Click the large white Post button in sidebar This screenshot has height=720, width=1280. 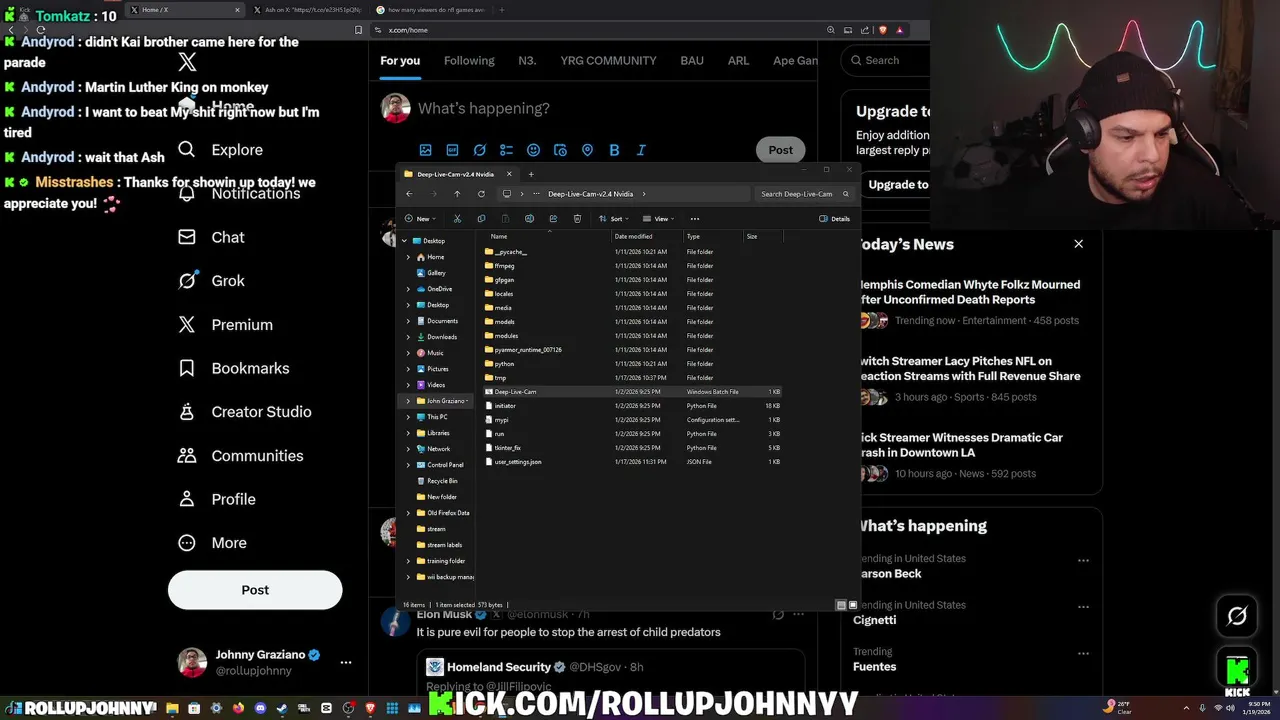tap(255, 590)
